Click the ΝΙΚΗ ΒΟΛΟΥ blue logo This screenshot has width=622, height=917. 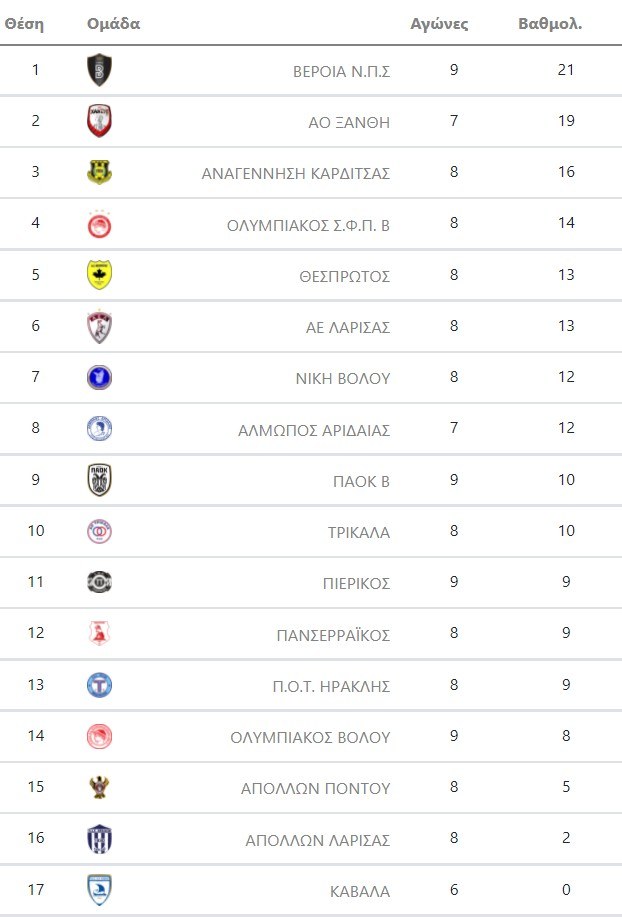[x=99, y=377]
